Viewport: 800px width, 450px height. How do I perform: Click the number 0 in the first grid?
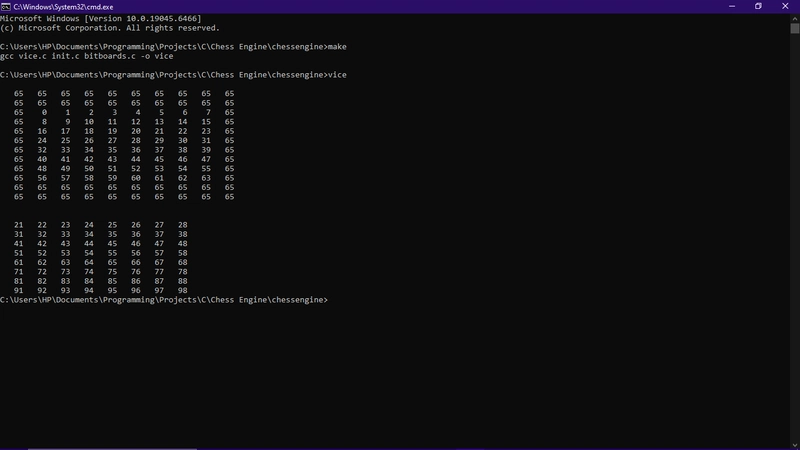point(44,113)
